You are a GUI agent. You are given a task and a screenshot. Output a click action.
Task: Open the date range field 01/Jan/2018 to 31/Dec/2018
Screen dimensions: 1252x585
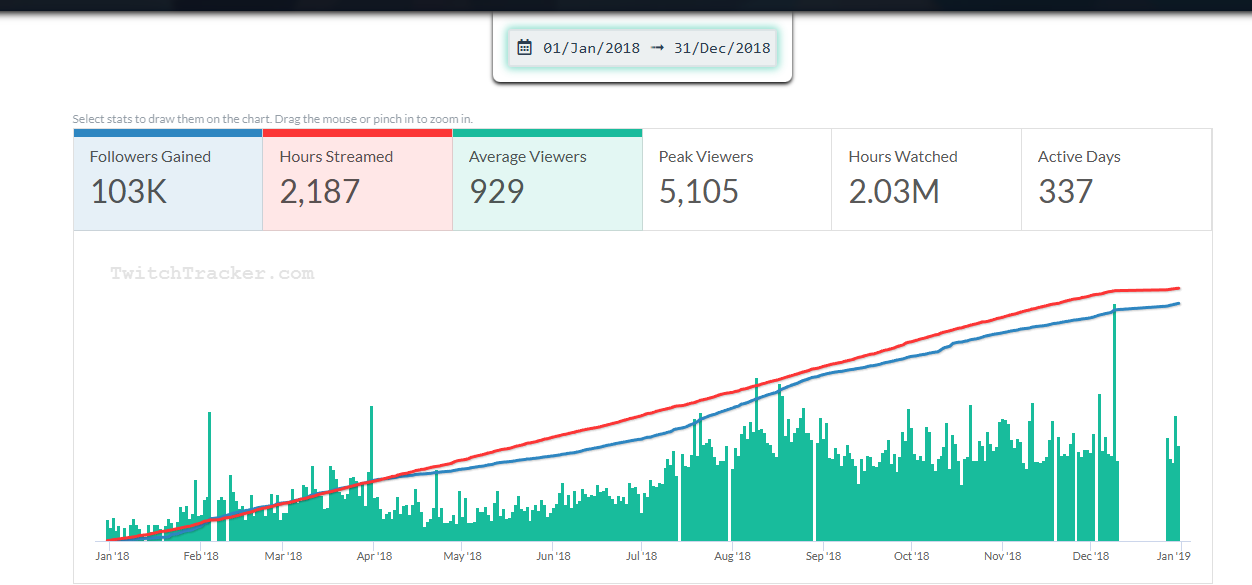point(643,48)
